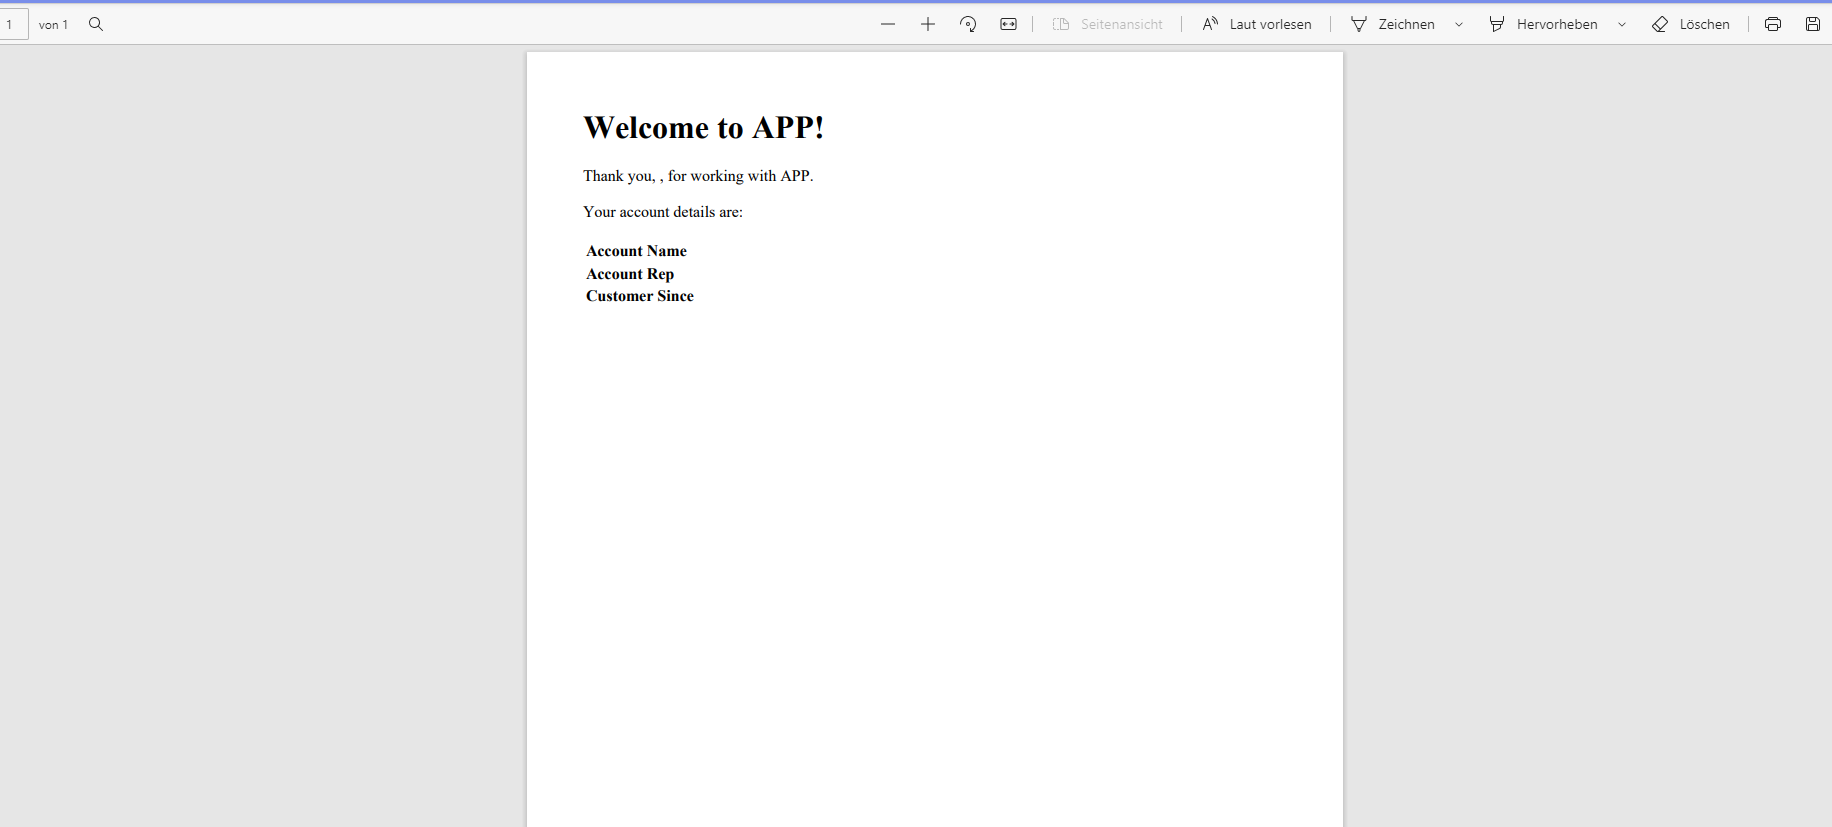This screenshot has width=1832, height=827.
Task: Click the page number input field
Action: pos(13,24)
